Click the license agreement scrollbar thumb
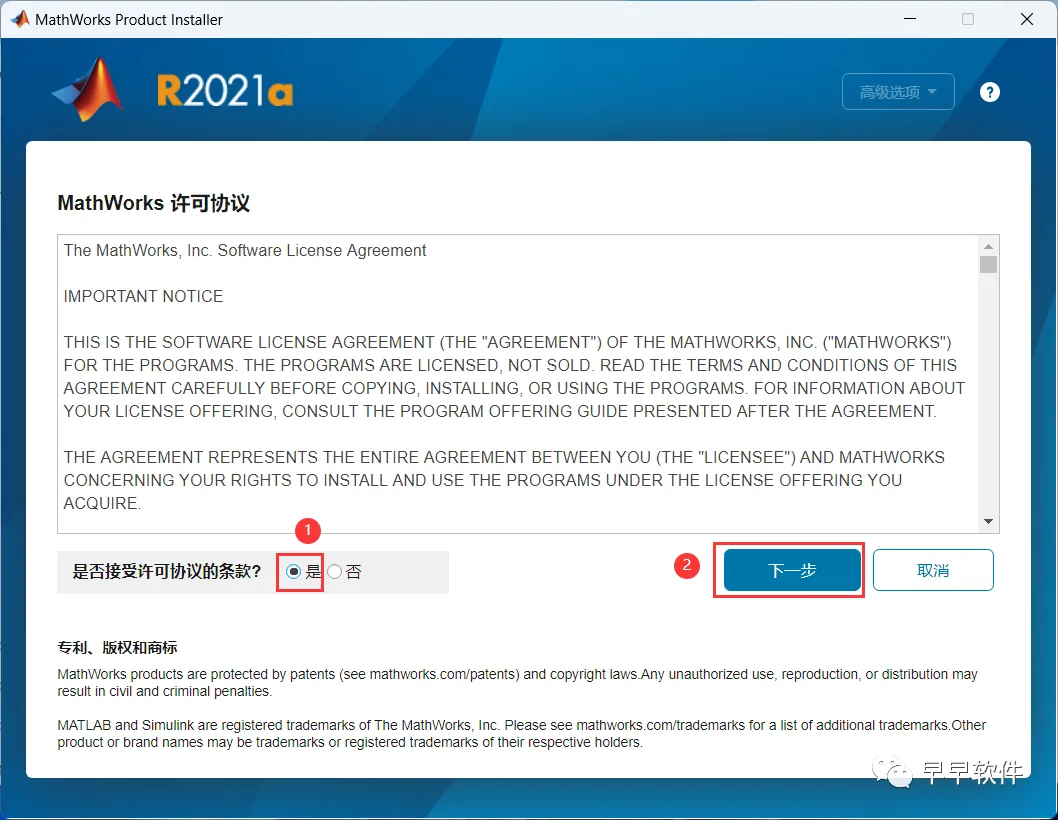 [x=988, y=264]
